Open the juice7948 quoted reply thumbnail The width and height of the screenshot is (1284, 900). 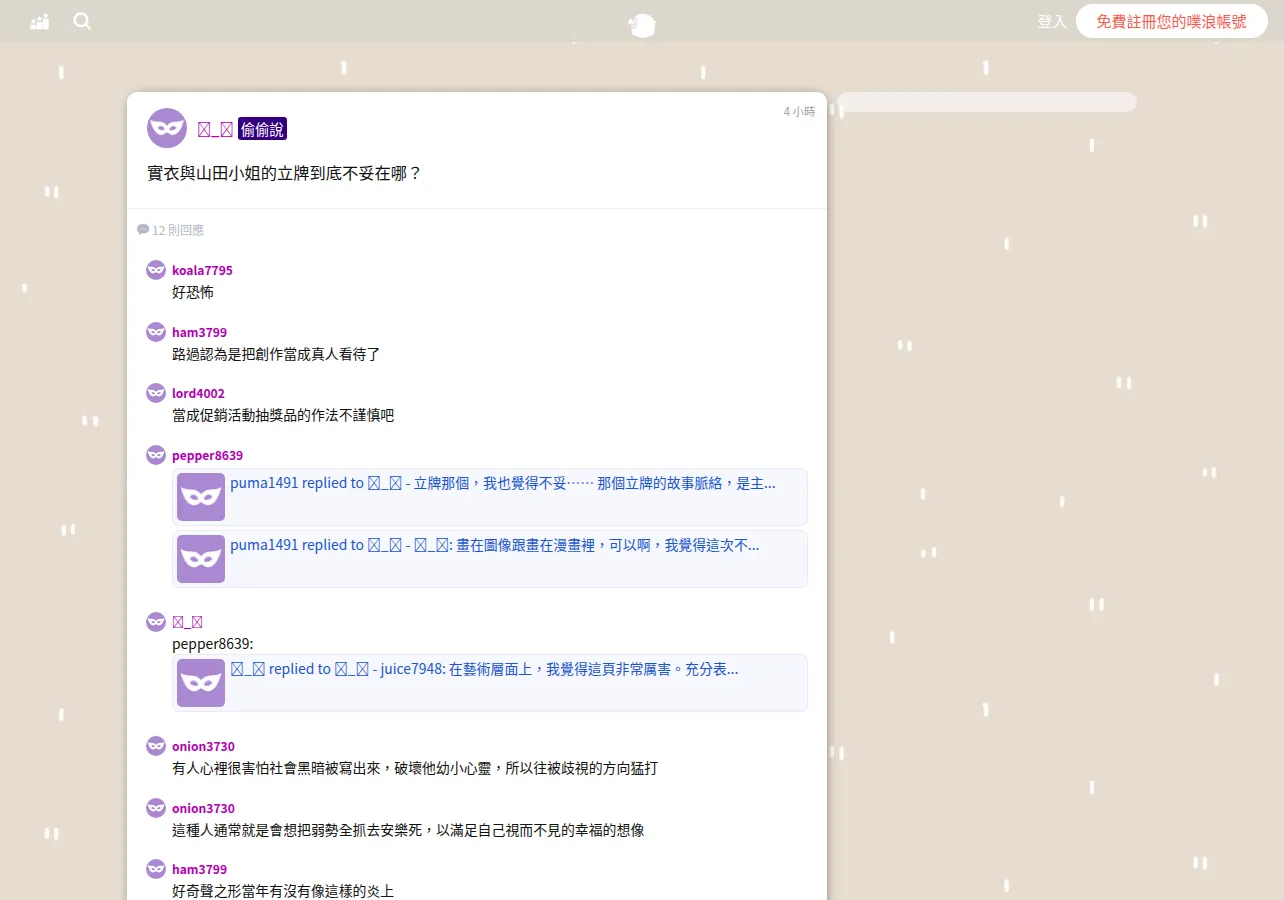pos(201,683)
